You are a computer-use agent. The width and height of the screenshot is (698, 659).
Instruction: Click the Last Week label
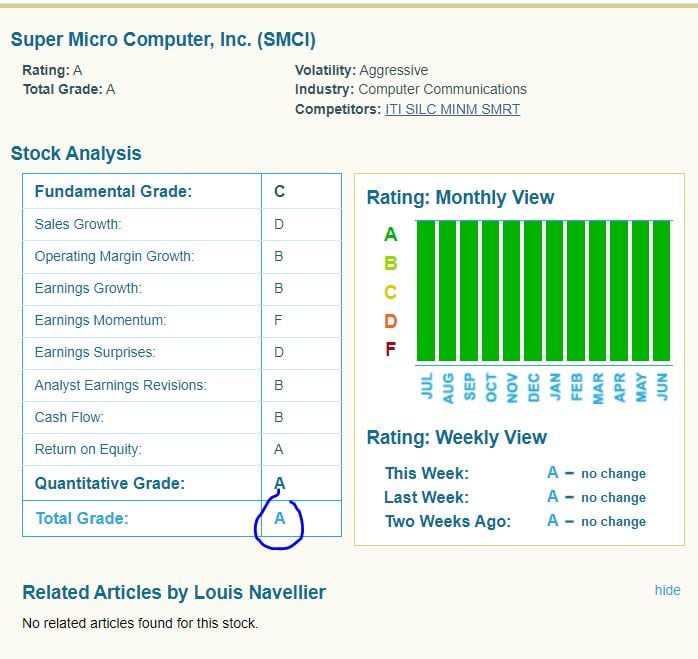pos(426,497)
